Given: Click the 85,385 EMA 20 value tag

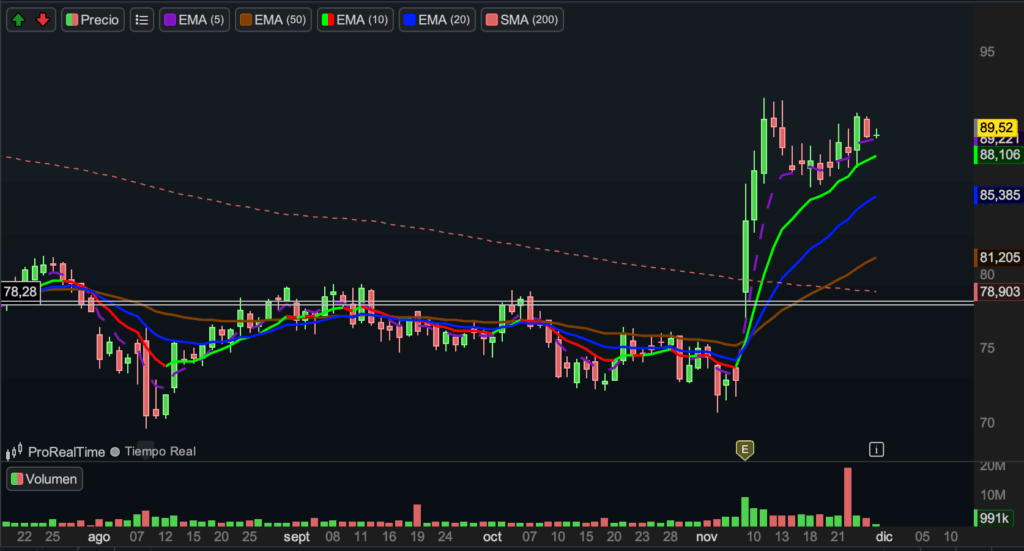Looking at the screenshot, I should (x=999, y=196).
